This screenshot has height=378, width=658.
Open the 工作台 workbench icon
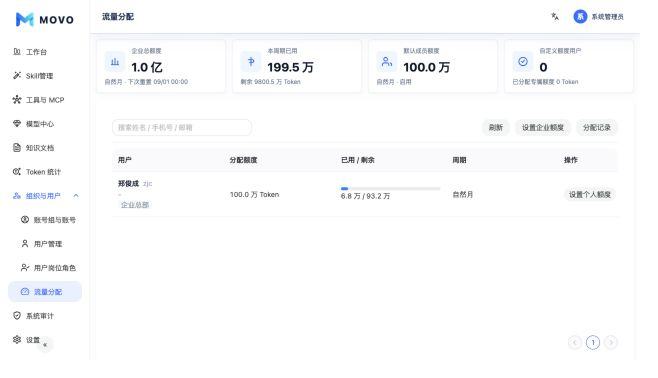click(x=17, y=52)
